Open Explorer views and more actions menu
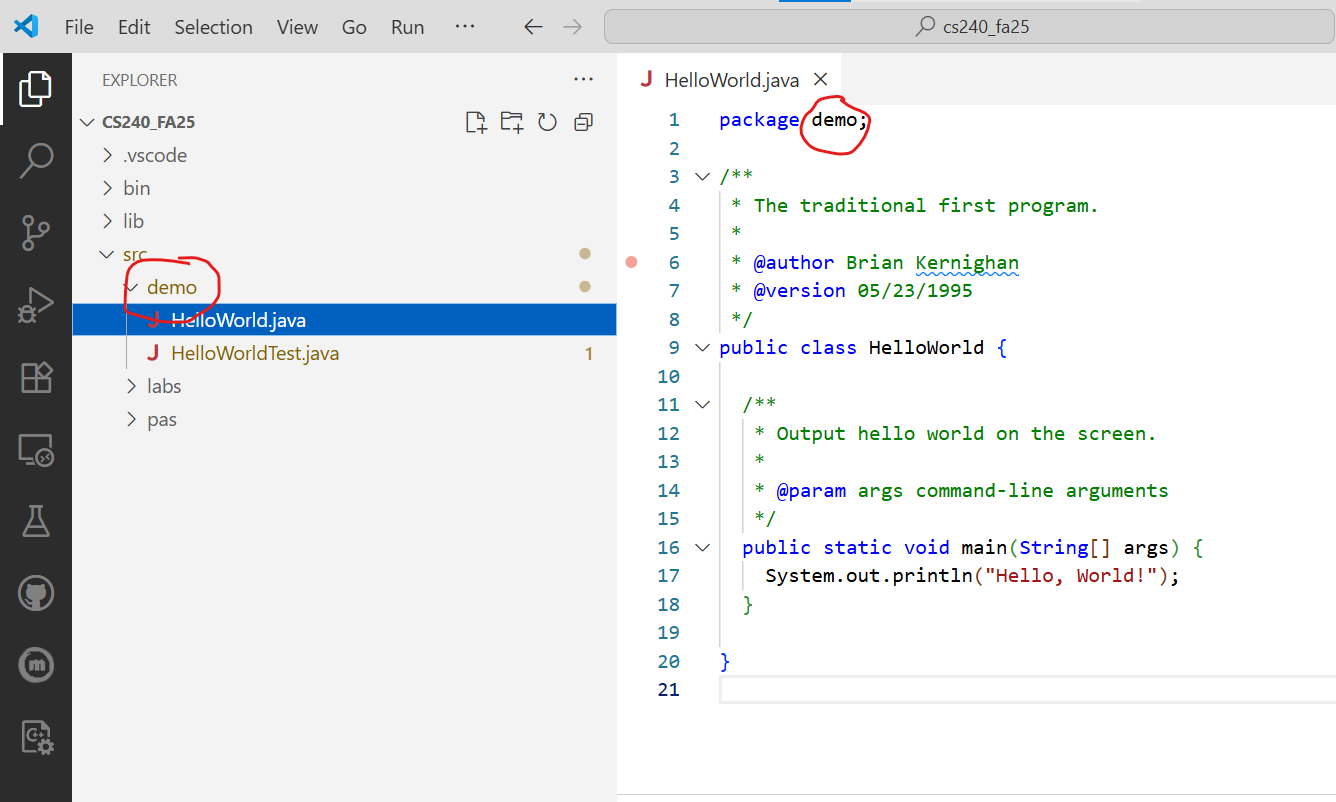This screenshot has width=1336, height=802. (x=583, y=79)
